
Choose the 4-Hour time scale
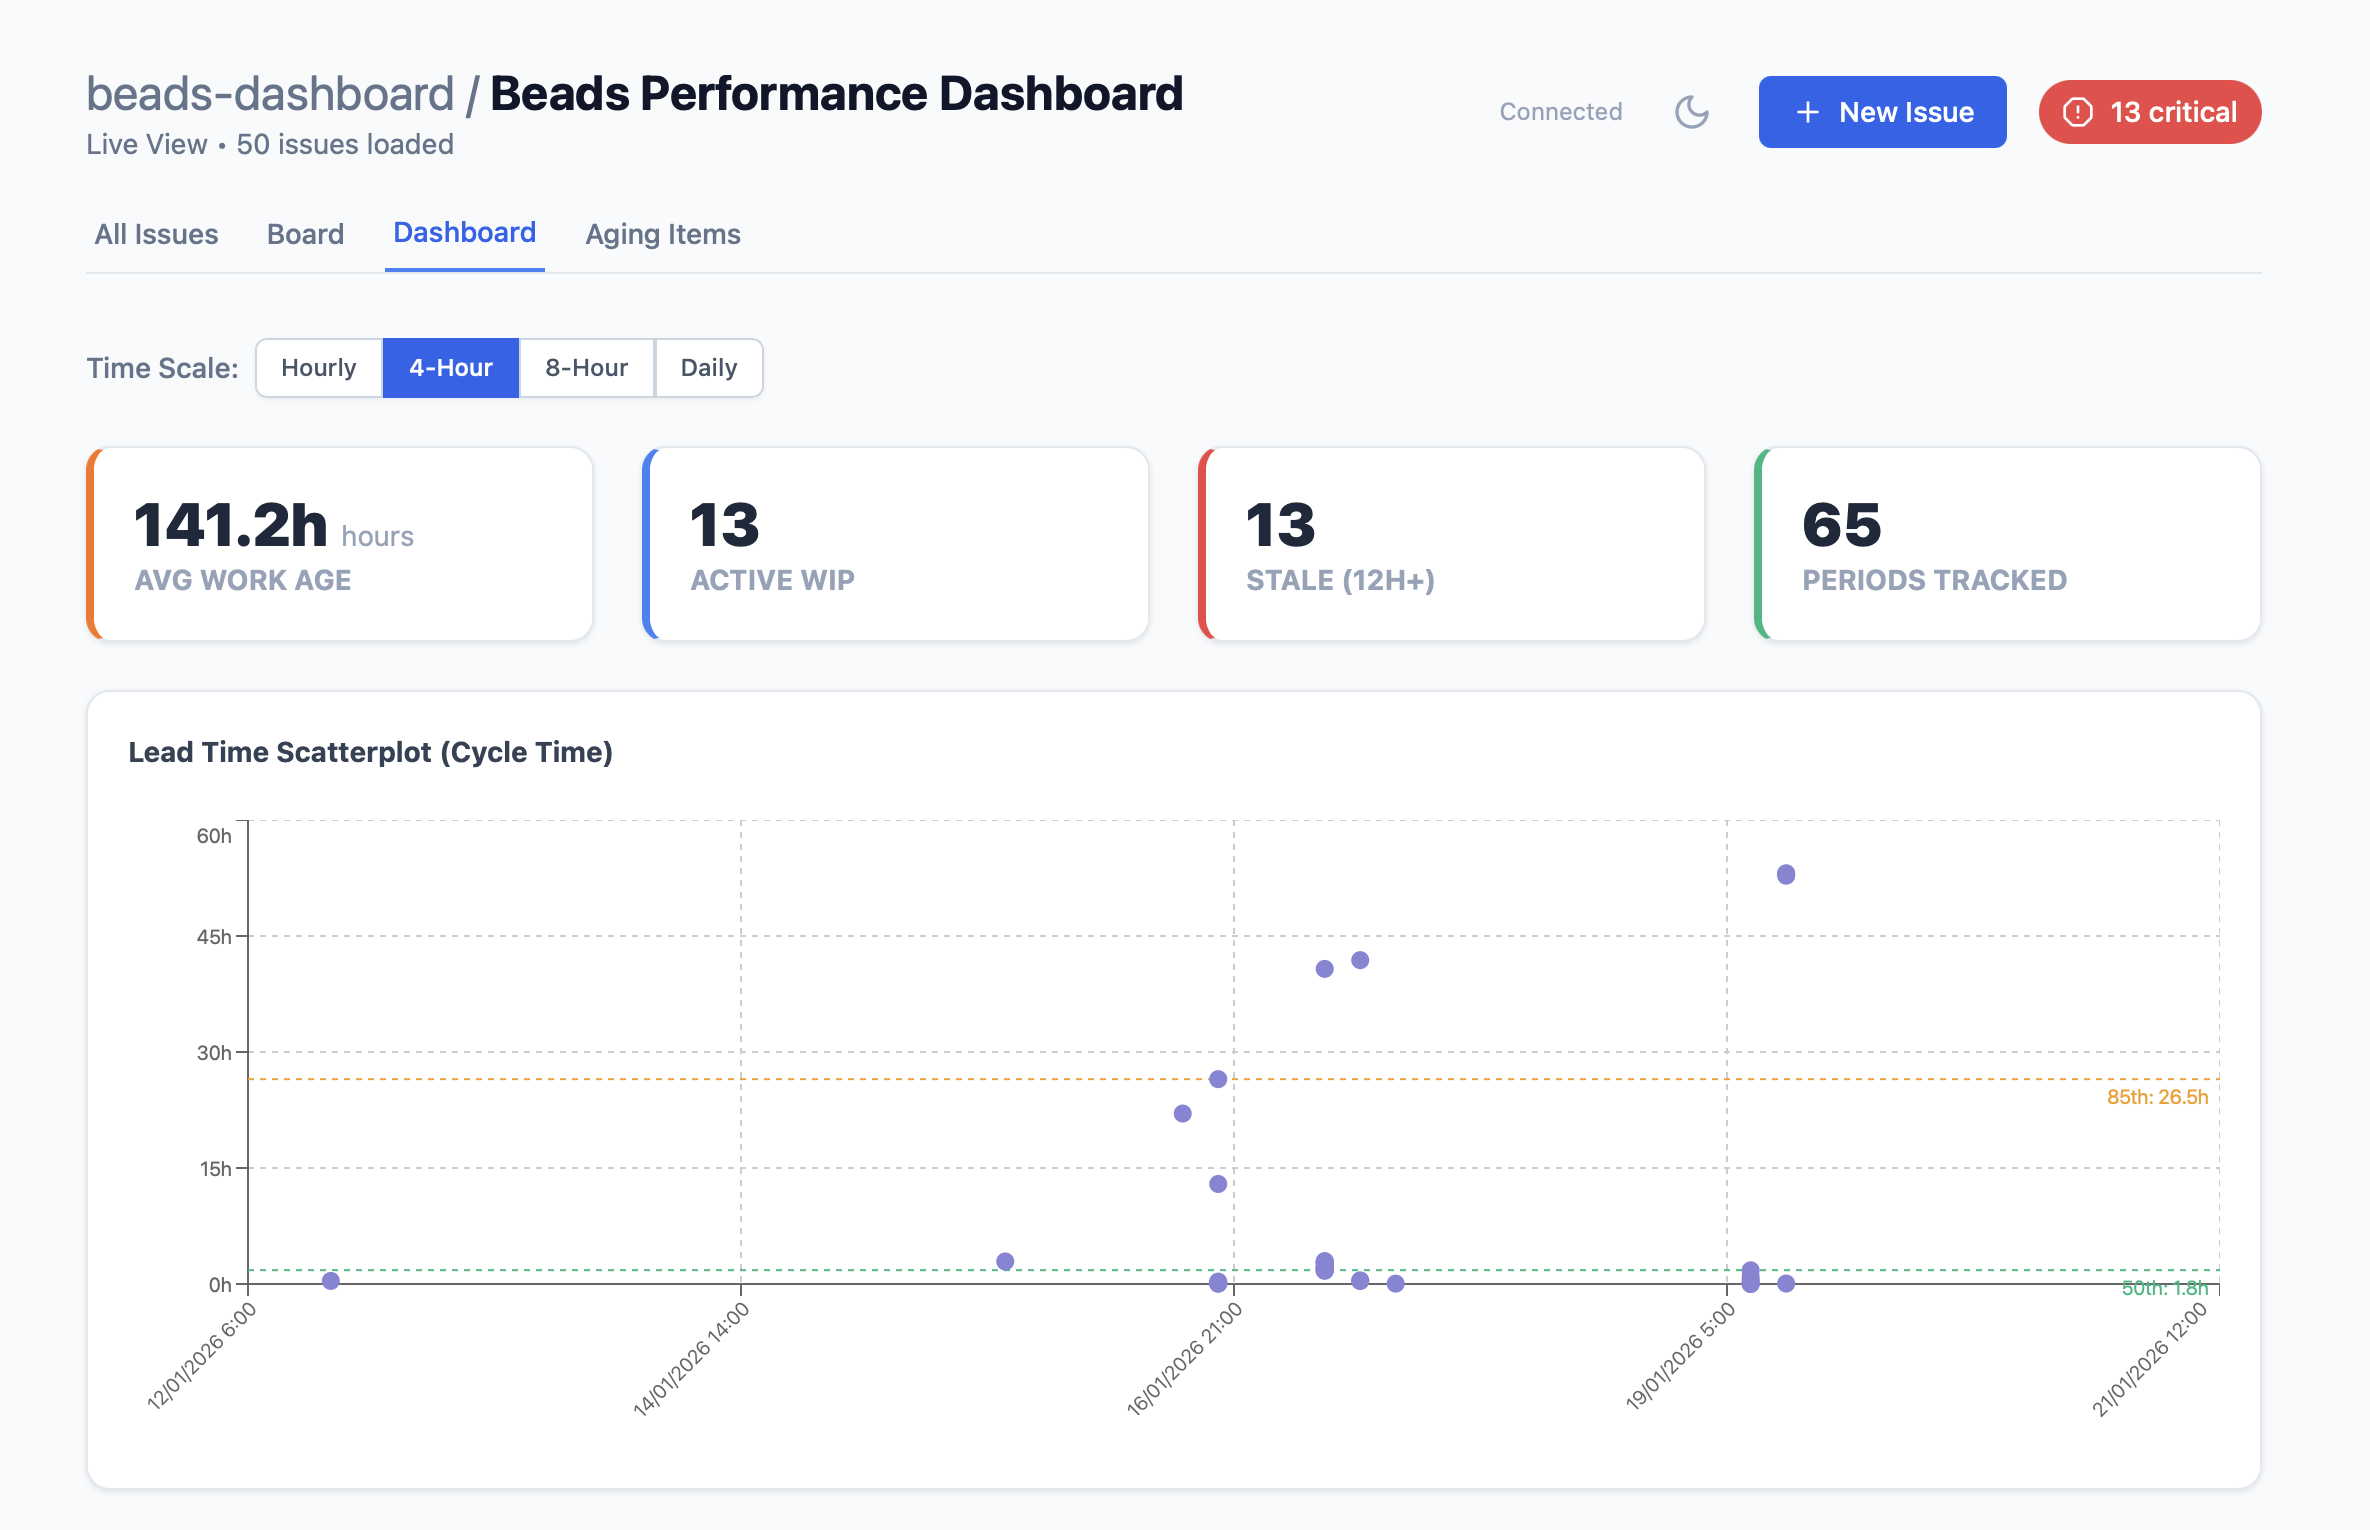pyautogui.click(x=450, y=368)
